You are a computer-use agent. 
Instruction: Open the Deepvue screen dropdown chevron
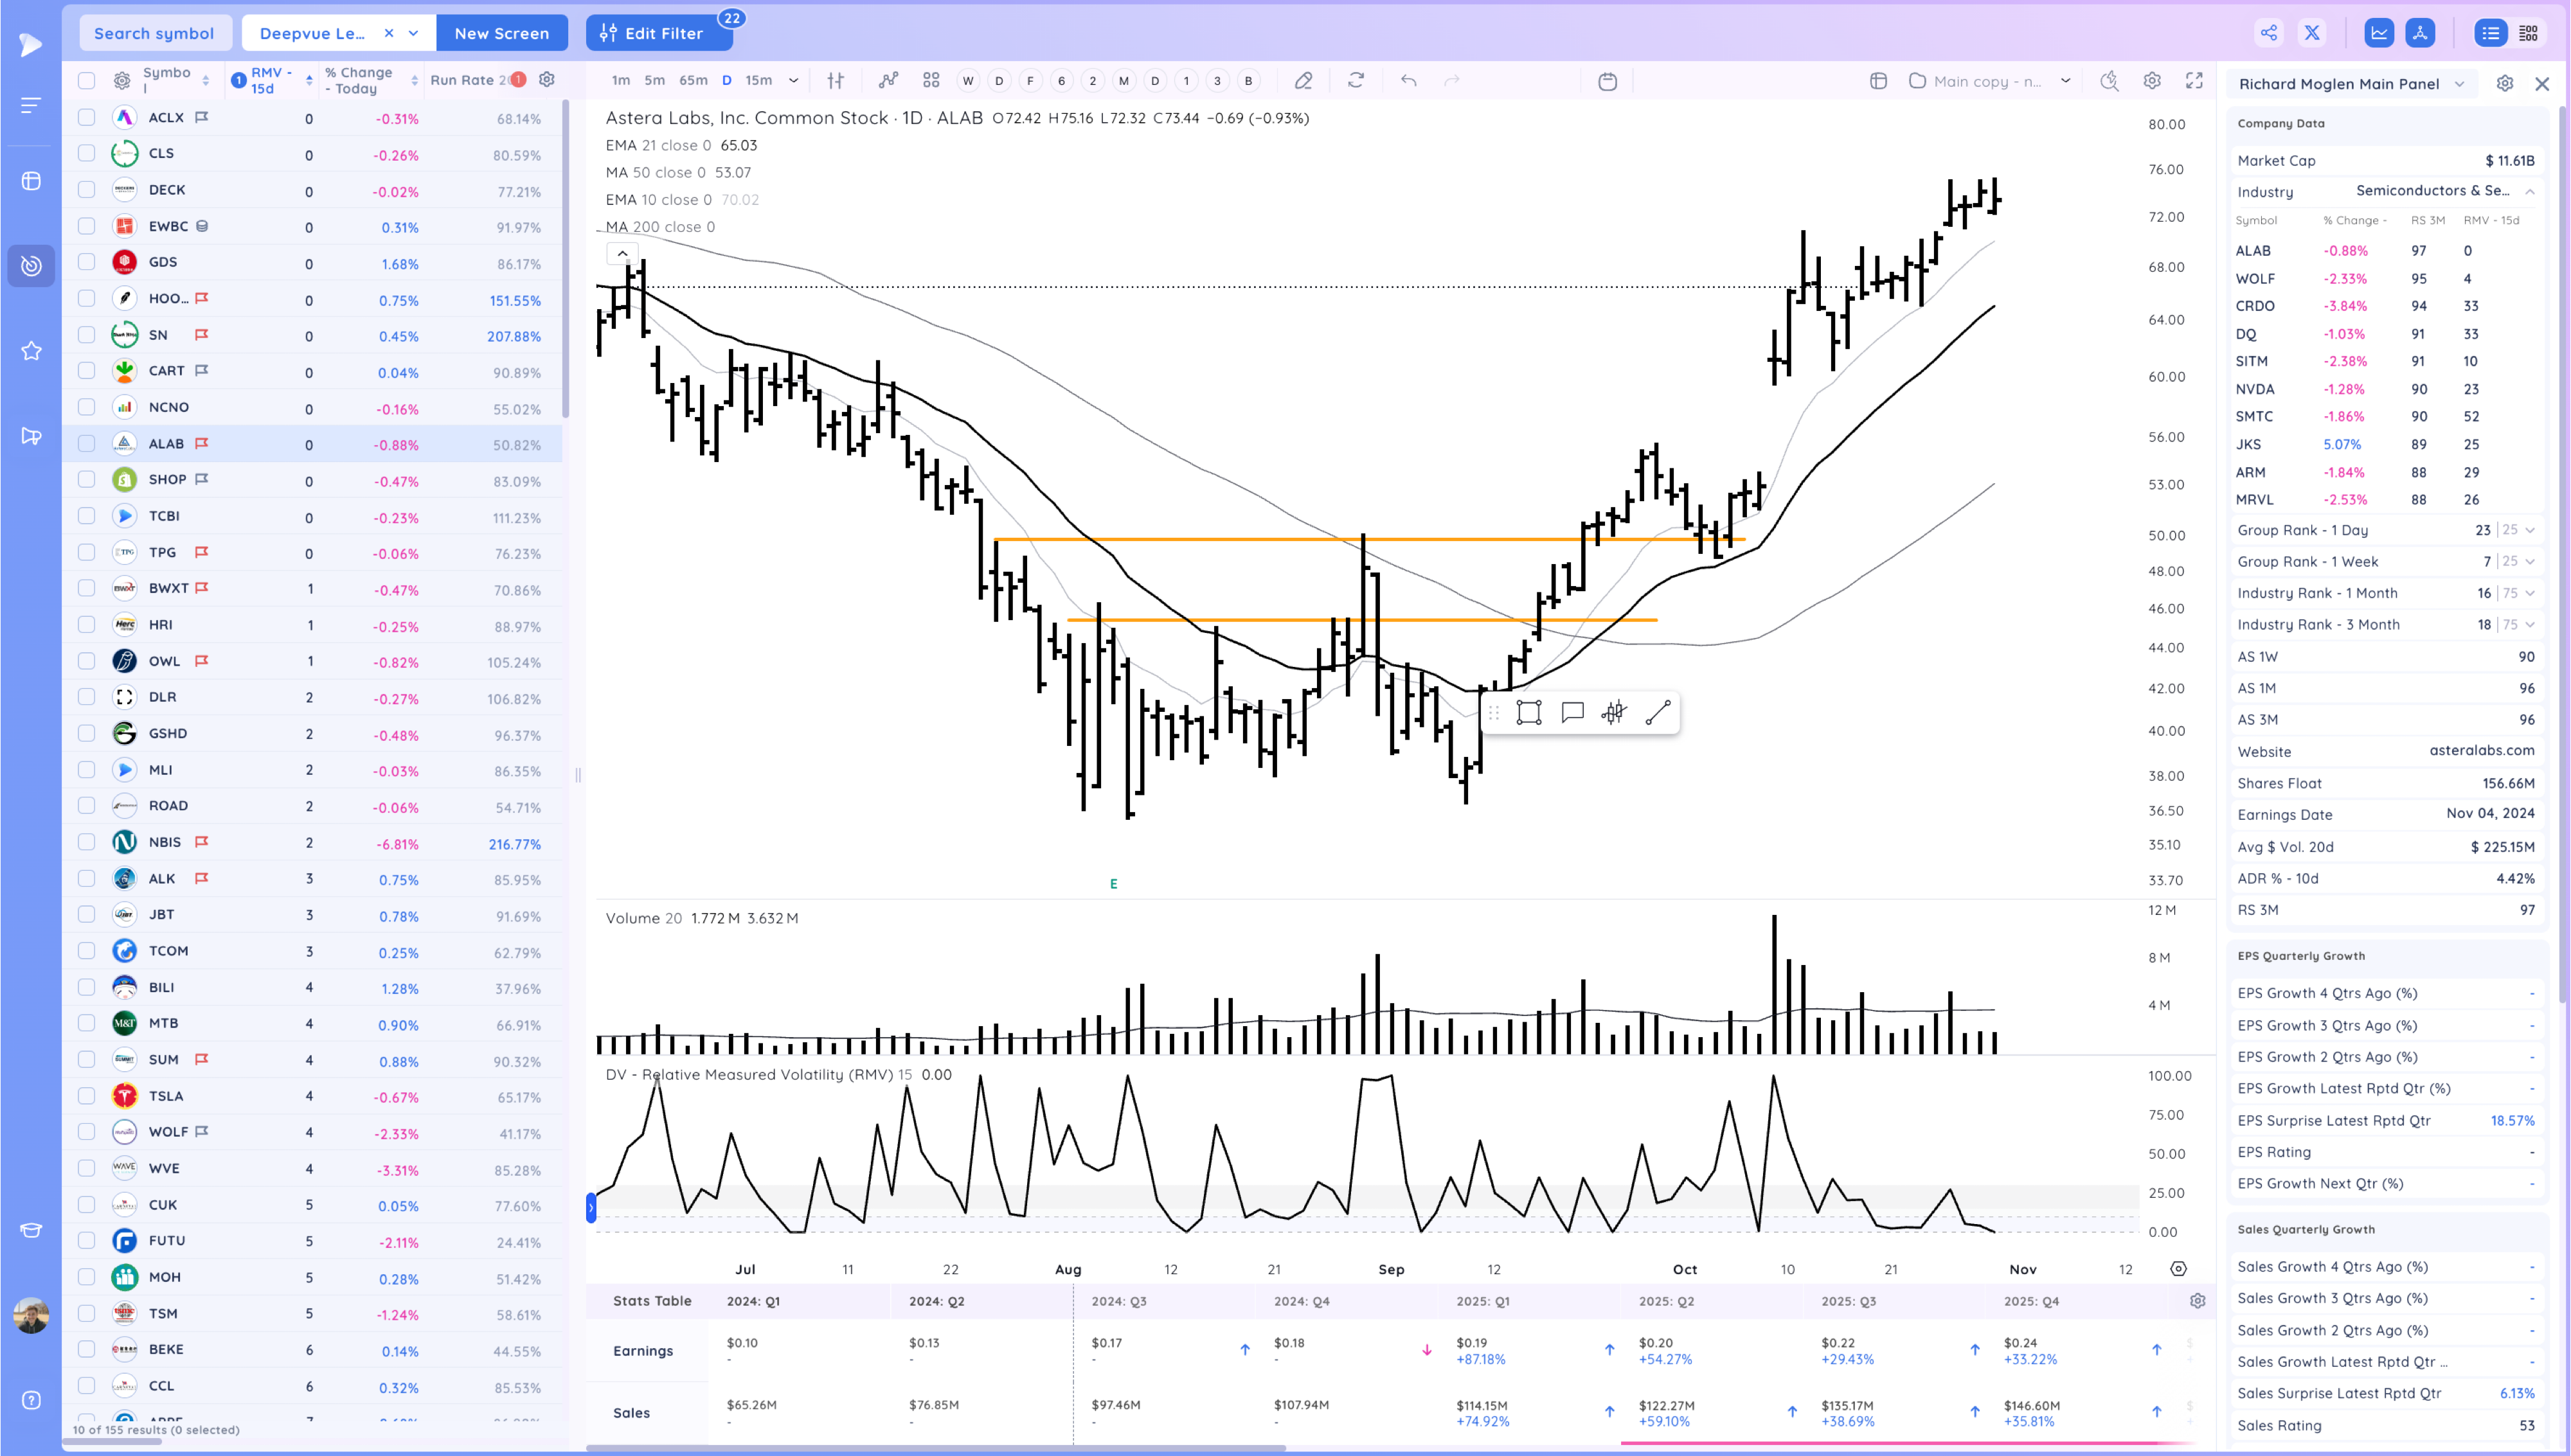(413, 33)
